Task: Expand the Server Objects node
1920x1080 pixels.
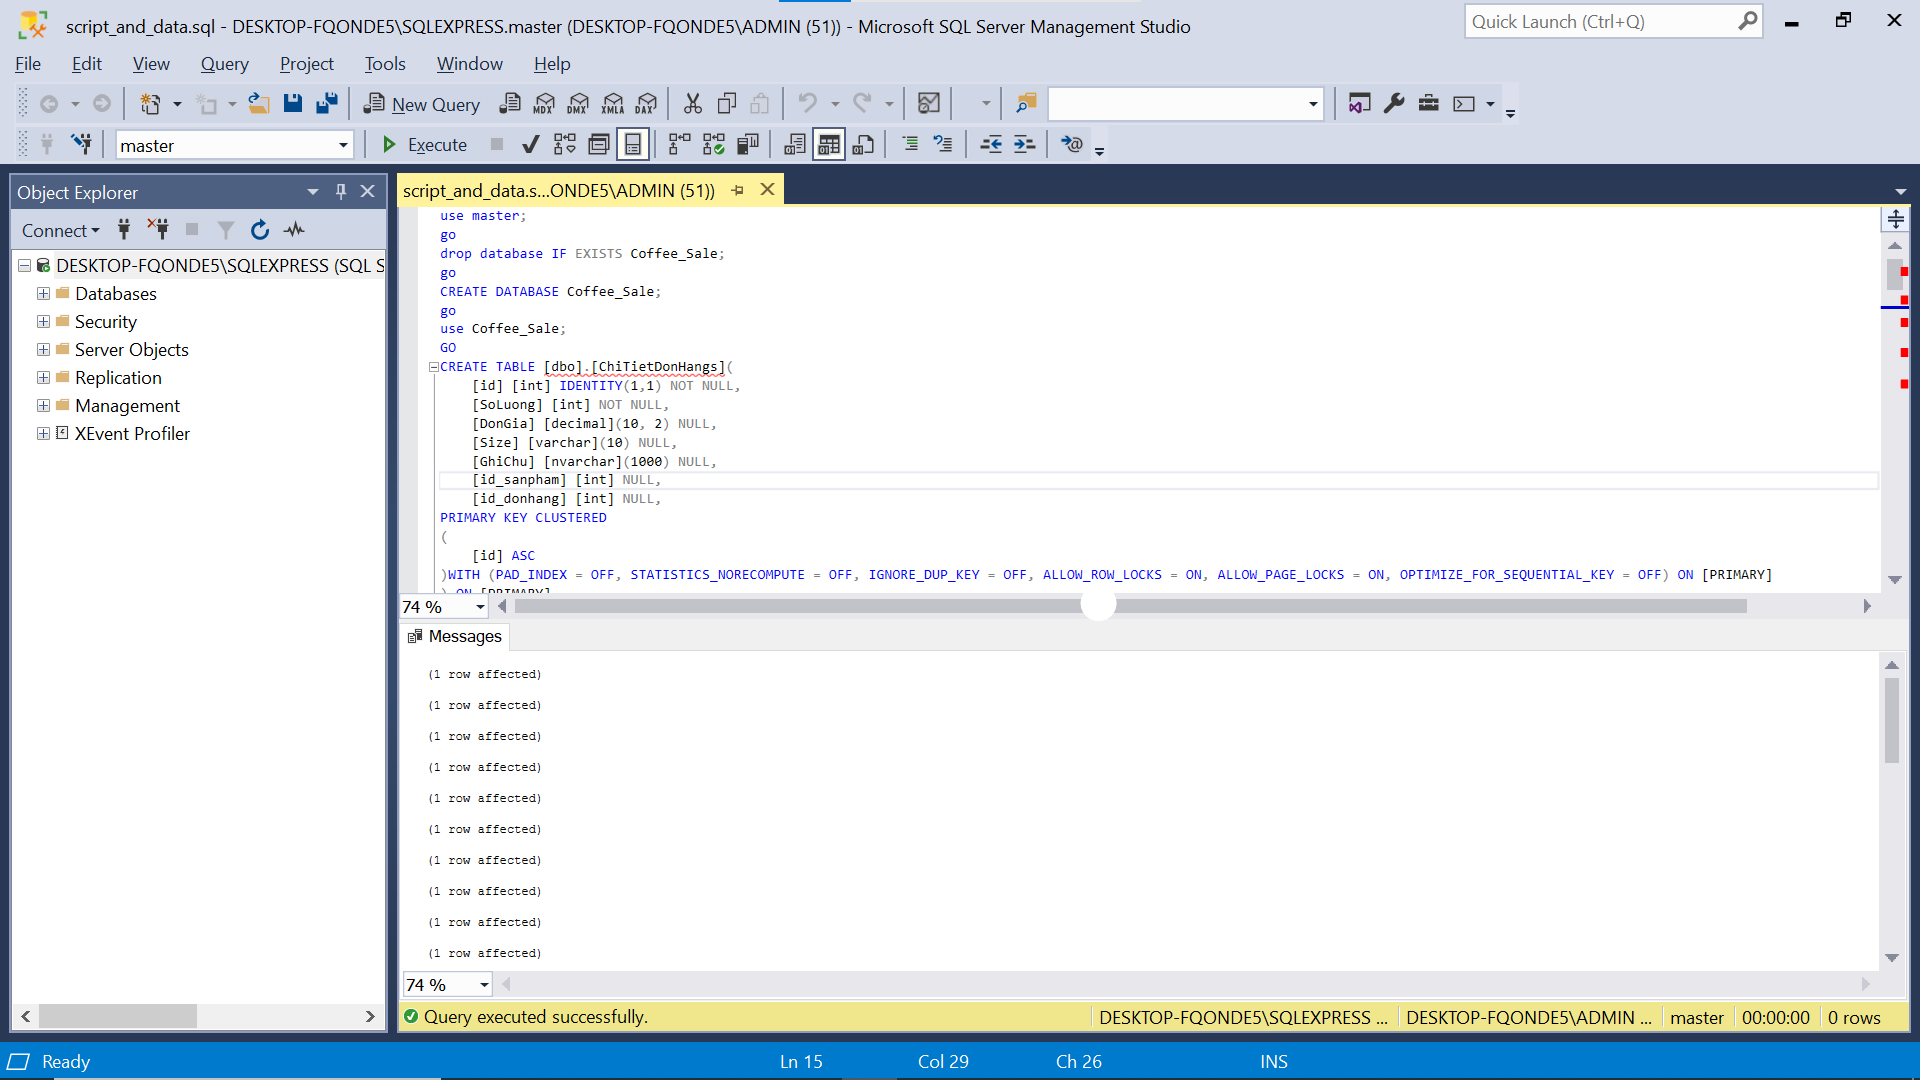Action: [x=43, y=350]
